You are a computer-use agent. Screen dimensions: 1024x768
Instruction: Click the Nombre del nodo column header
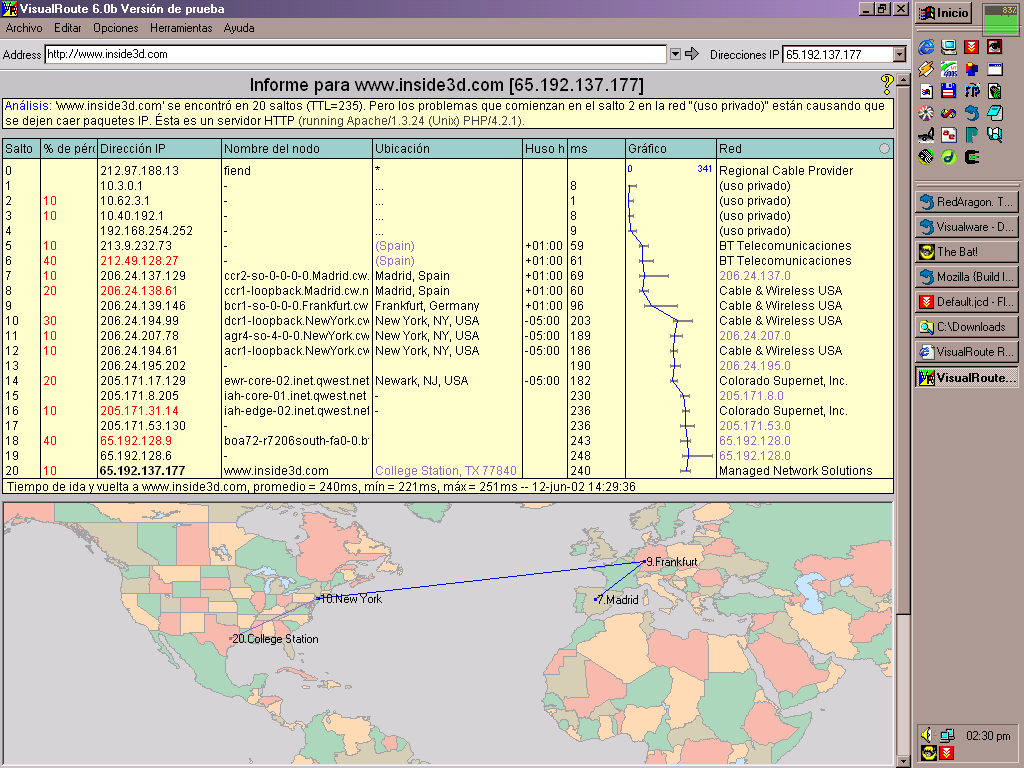coord(297,149)
